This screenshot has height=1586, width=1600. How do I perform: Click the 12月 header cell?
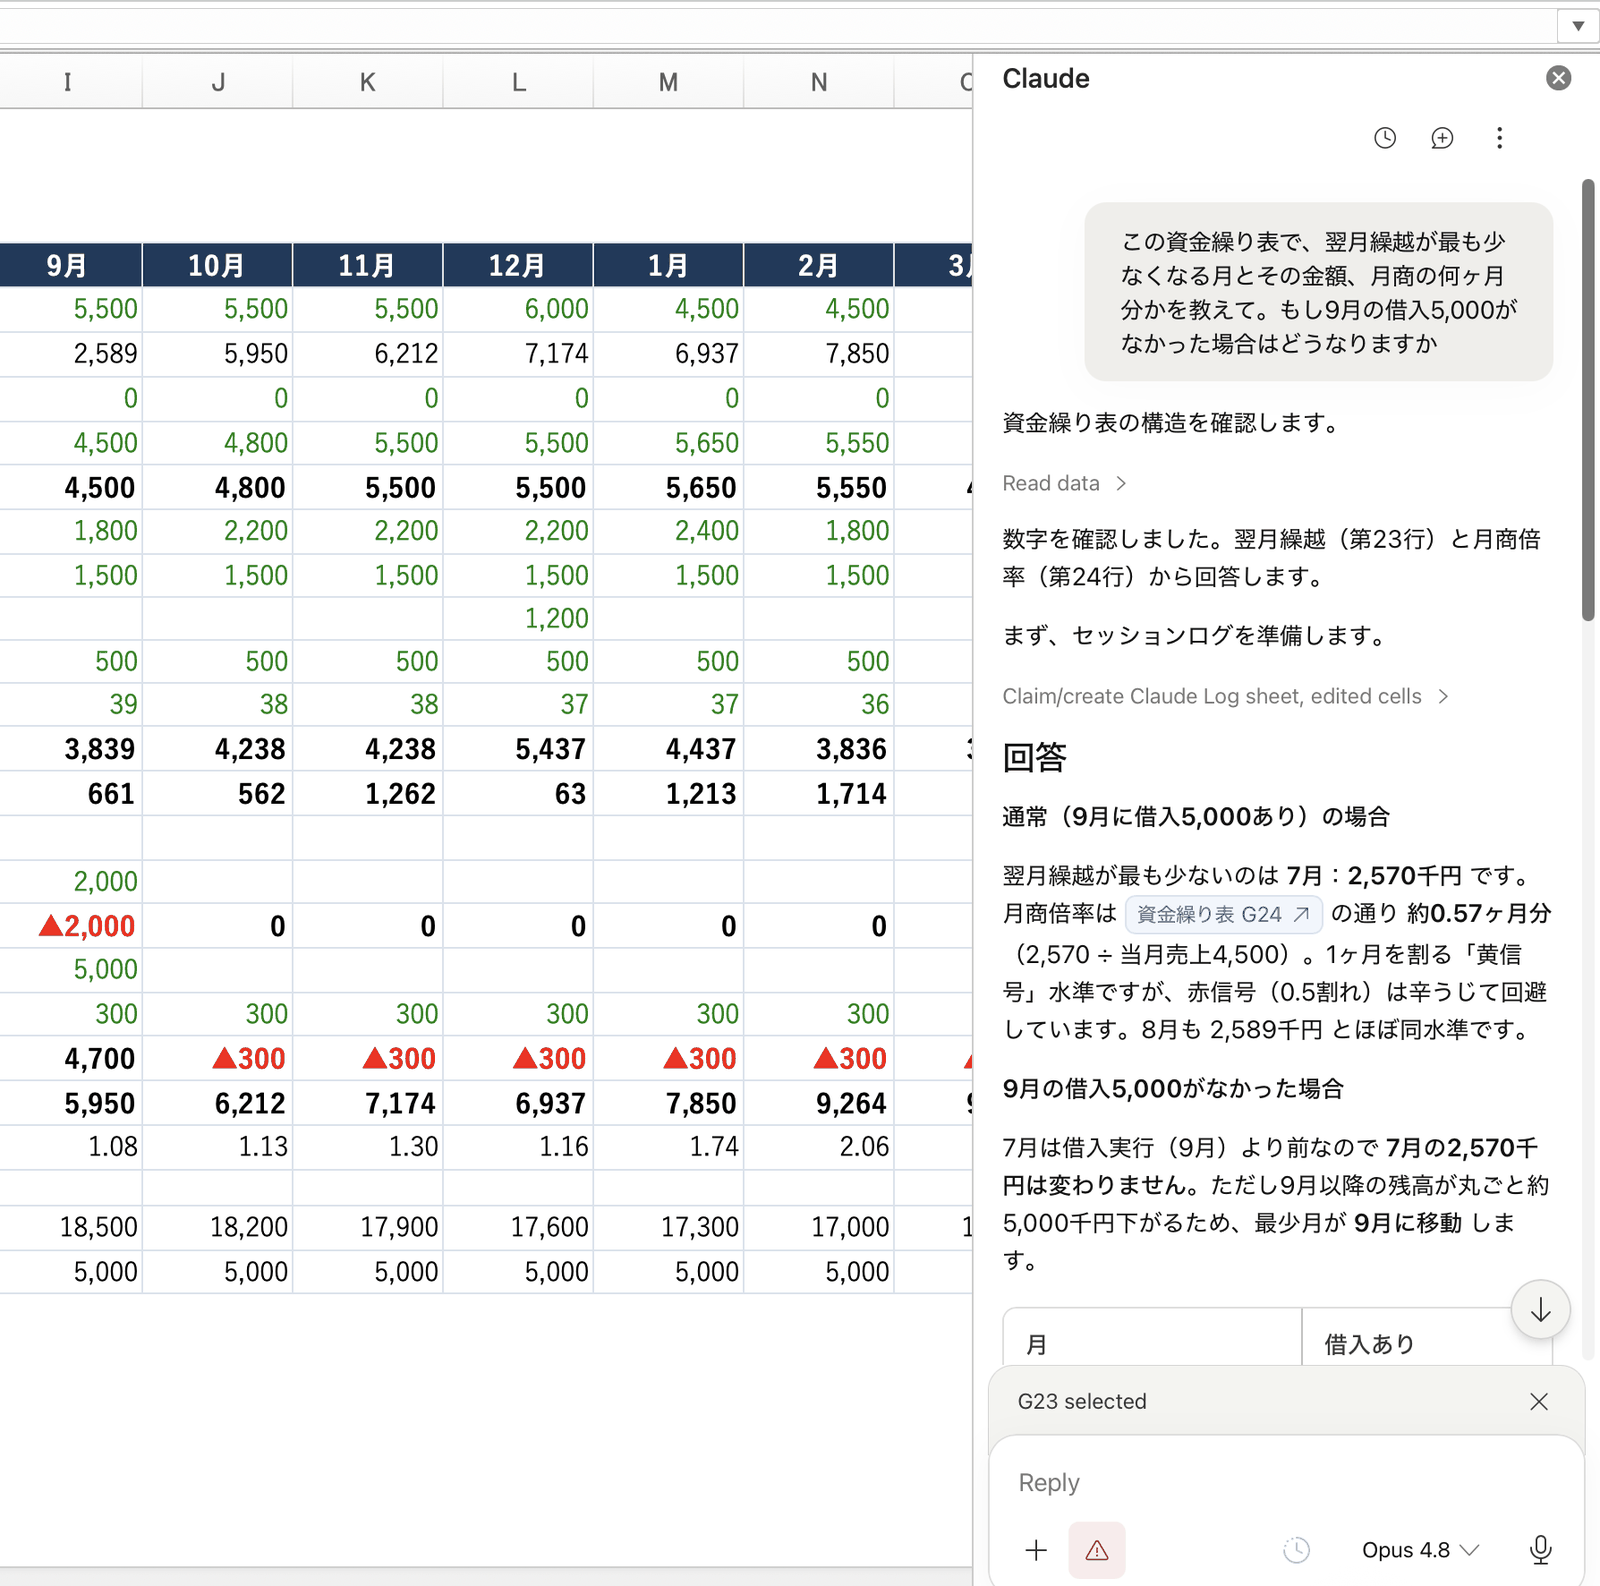pos(518,265)
